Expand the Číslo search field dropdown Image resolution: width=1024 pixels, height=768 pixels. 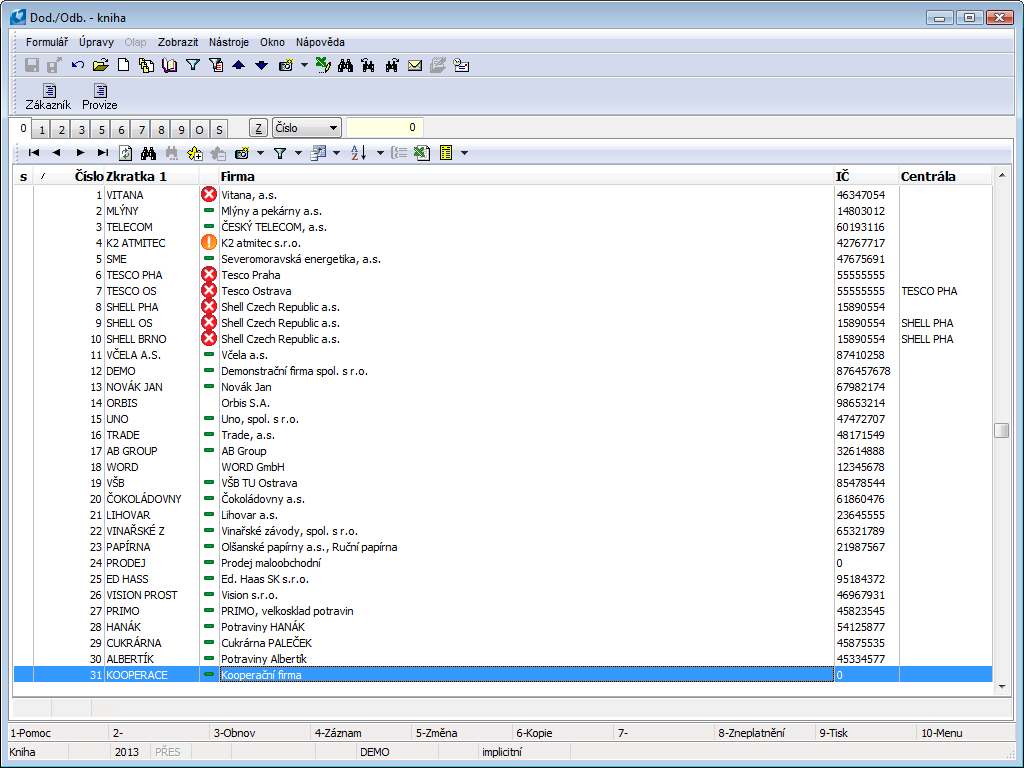click(332, 129)
